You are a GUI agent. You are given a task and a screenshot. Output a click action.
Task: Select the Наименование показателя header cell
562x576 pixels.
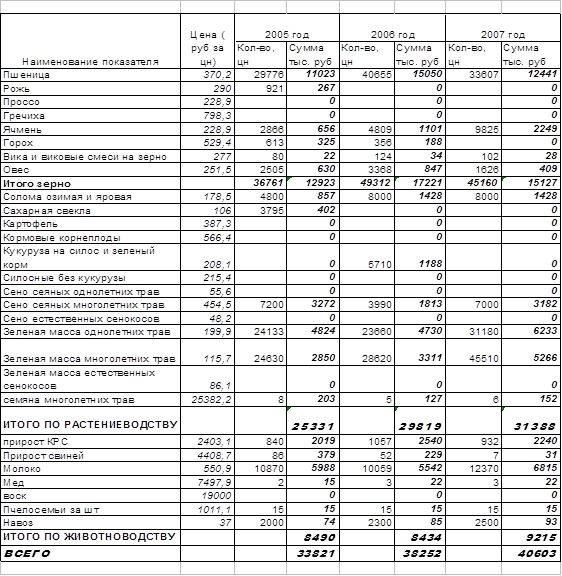(x=90, y=41)
